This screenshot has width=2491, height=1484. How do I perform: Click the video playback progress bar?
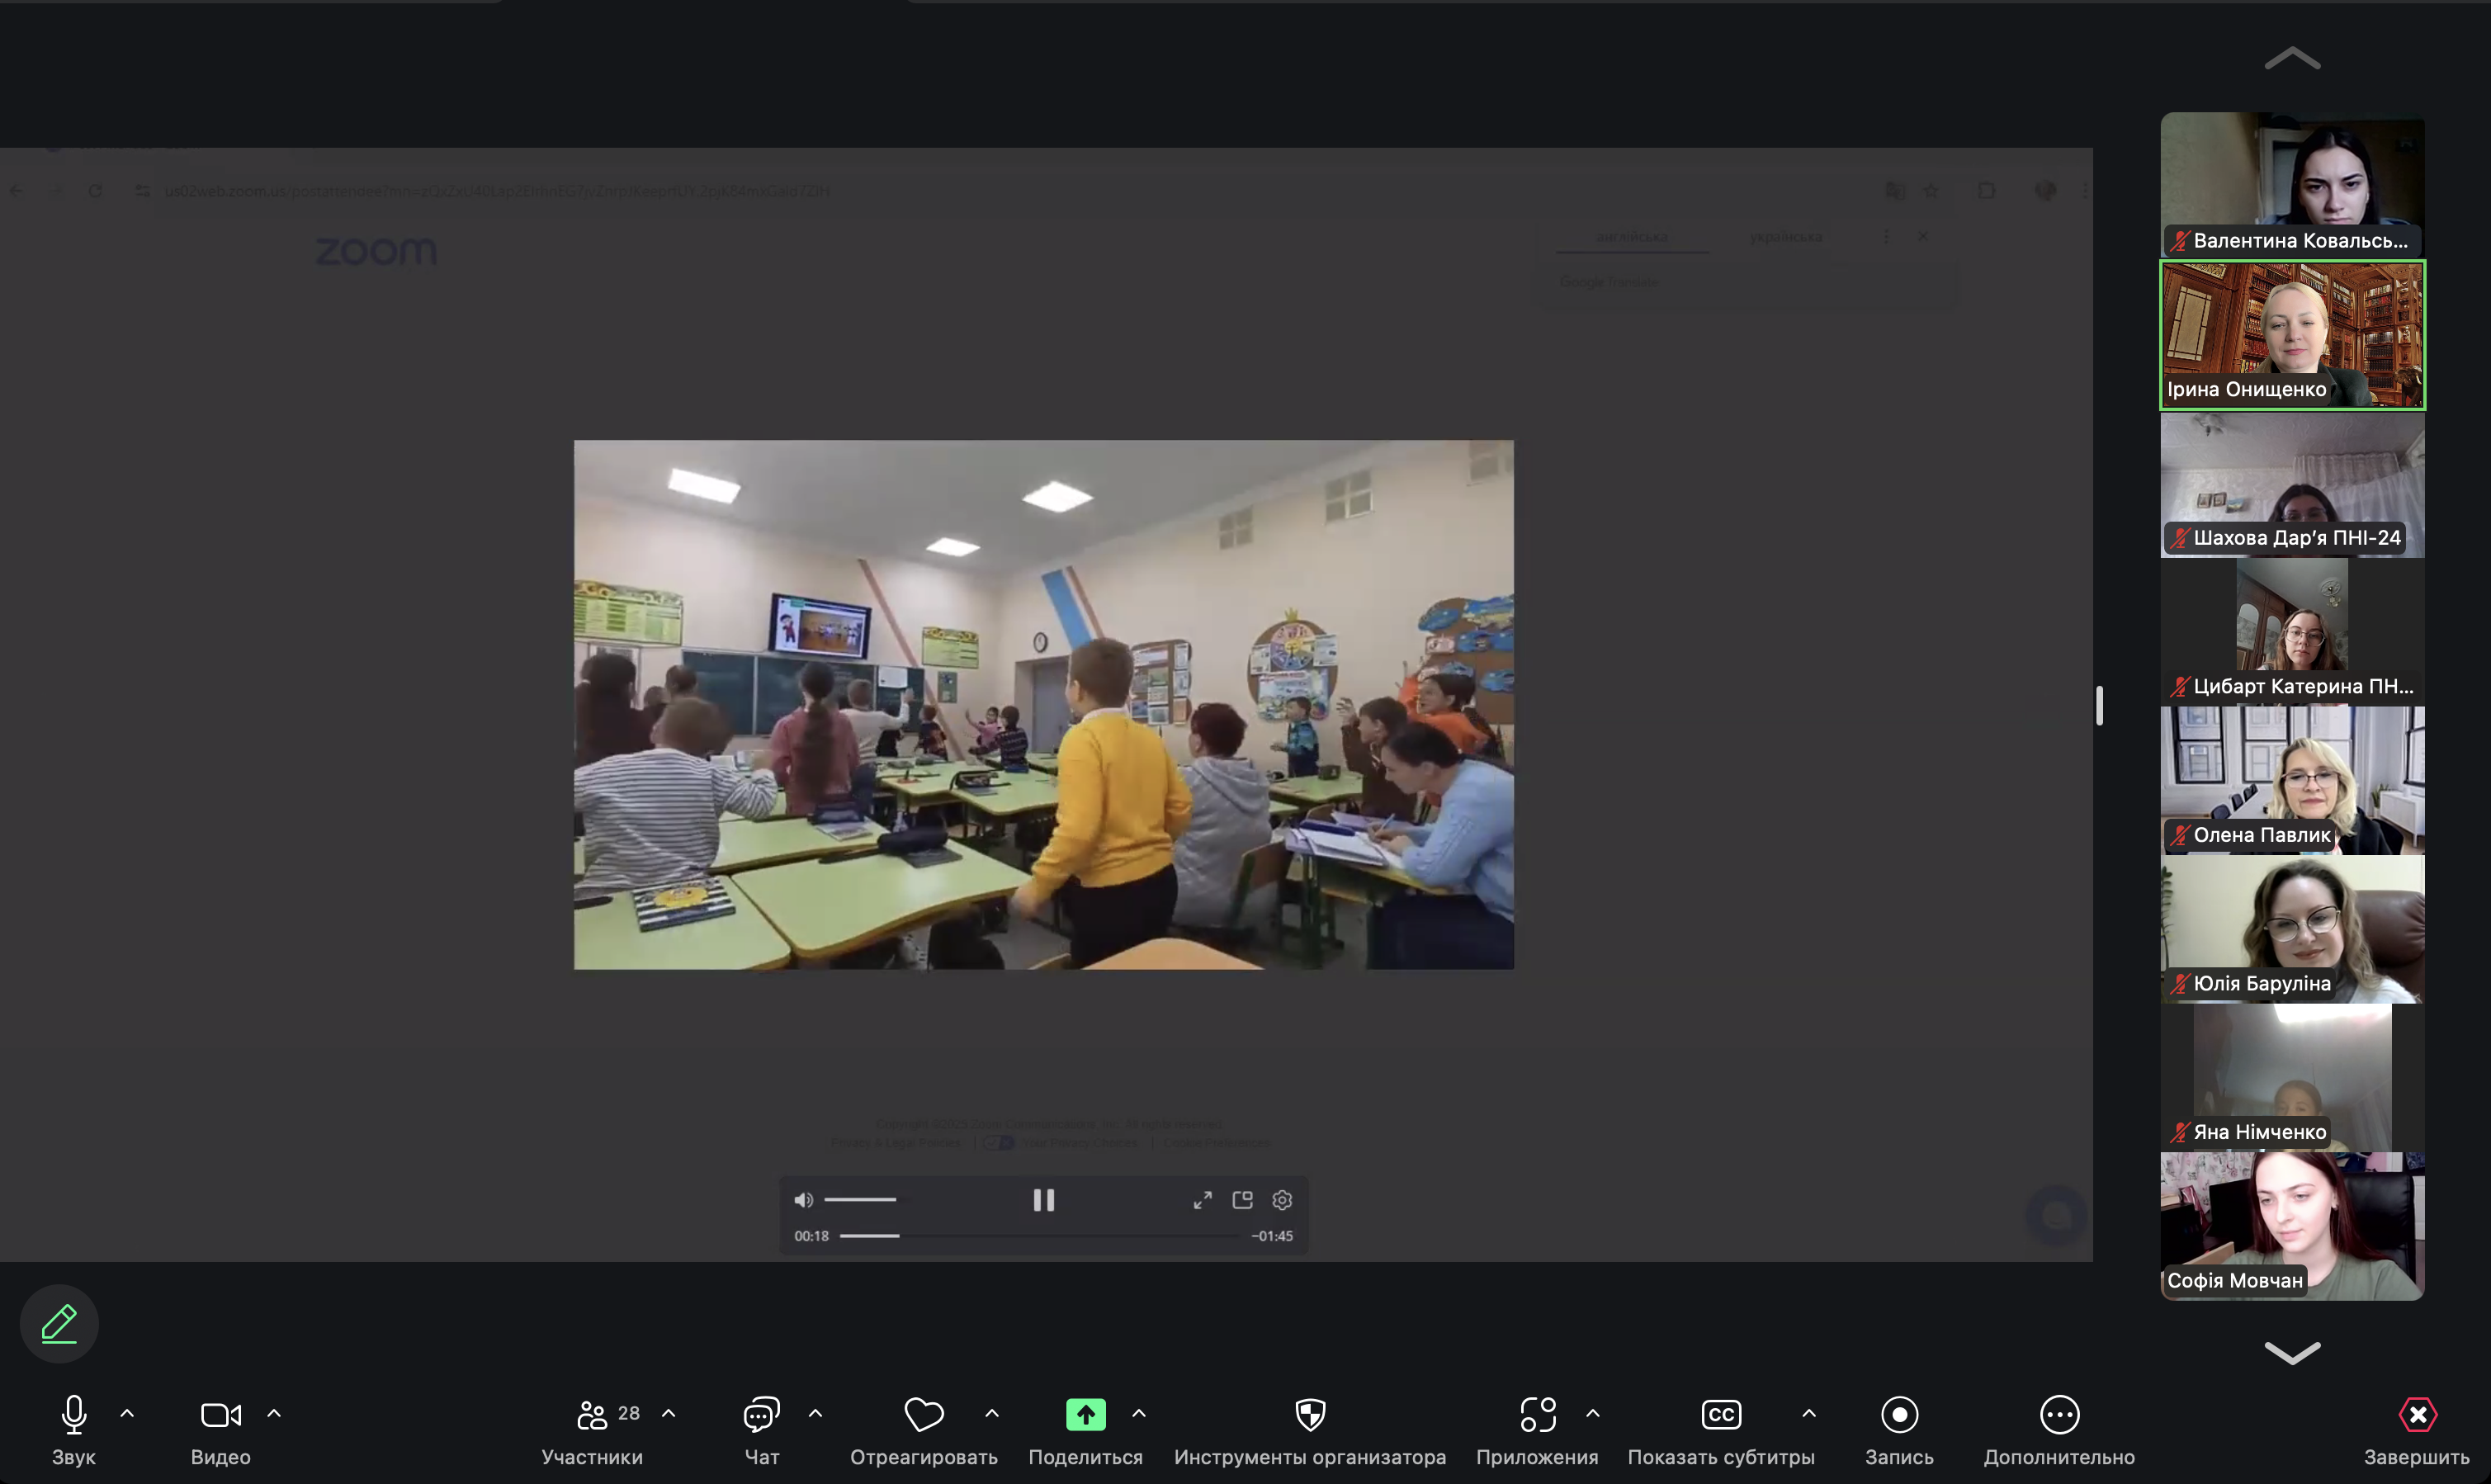1040,1236
